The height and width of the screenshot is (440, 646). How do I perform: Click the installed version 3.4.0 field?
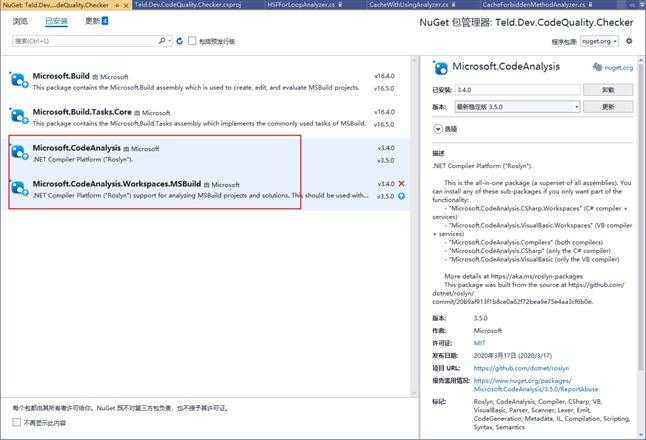click(x=517, y=90)
